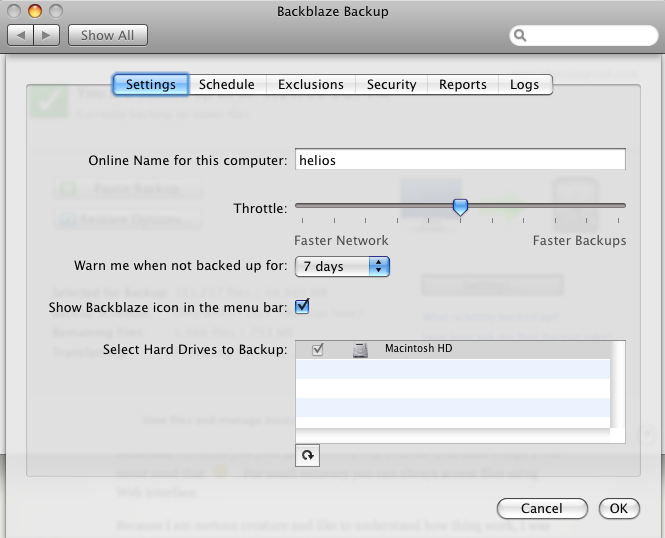Click the Faster Network label

pyautogui.click(x=341, y=240)
